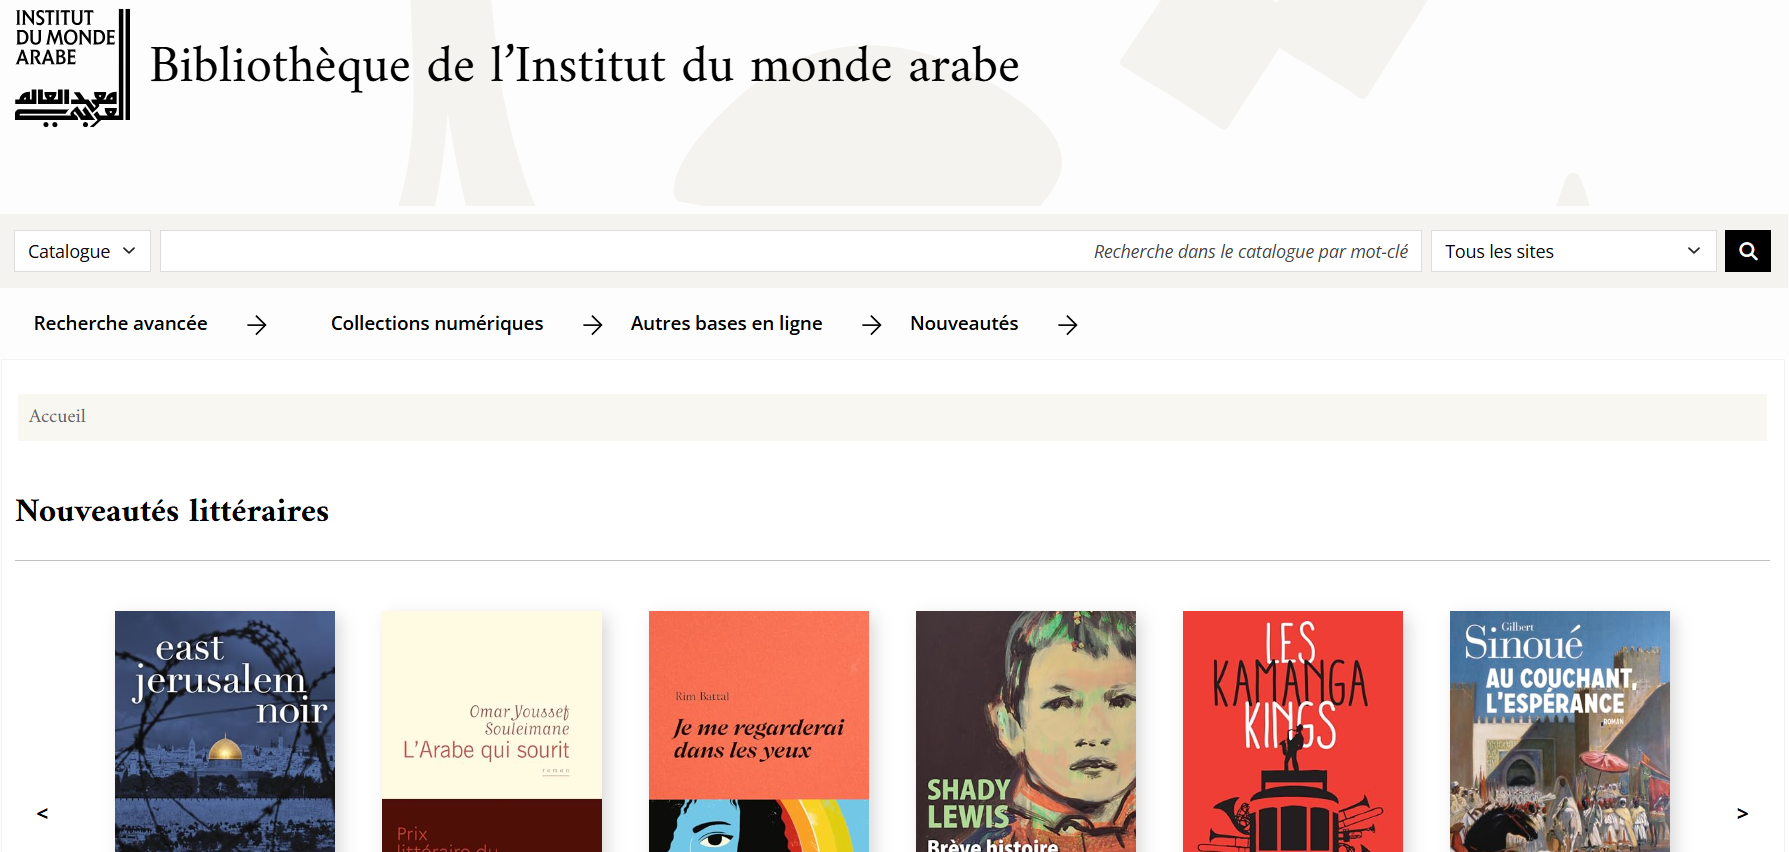The image size is (1789, 852).
Task: Open L'Arabe qui sourit book cover
Action: pos(492,731)
